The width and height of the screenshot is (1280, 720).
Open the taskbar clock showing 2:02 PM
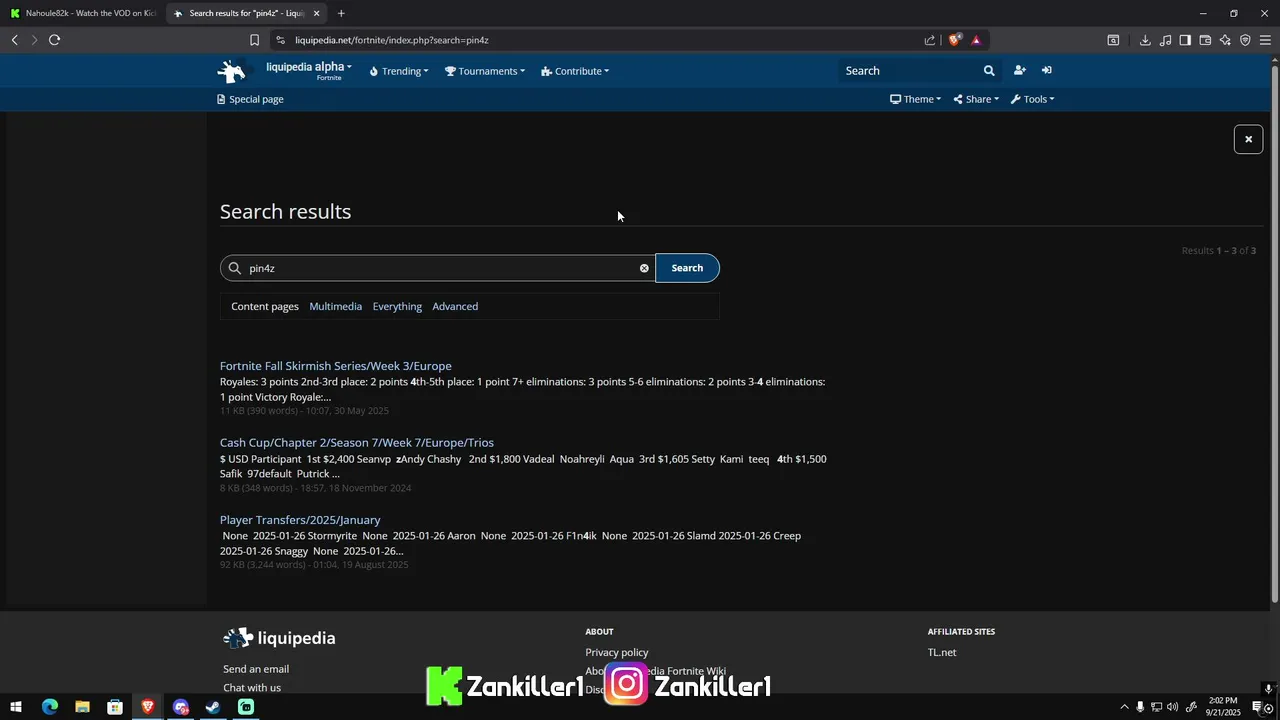[x=1223, y=707]
